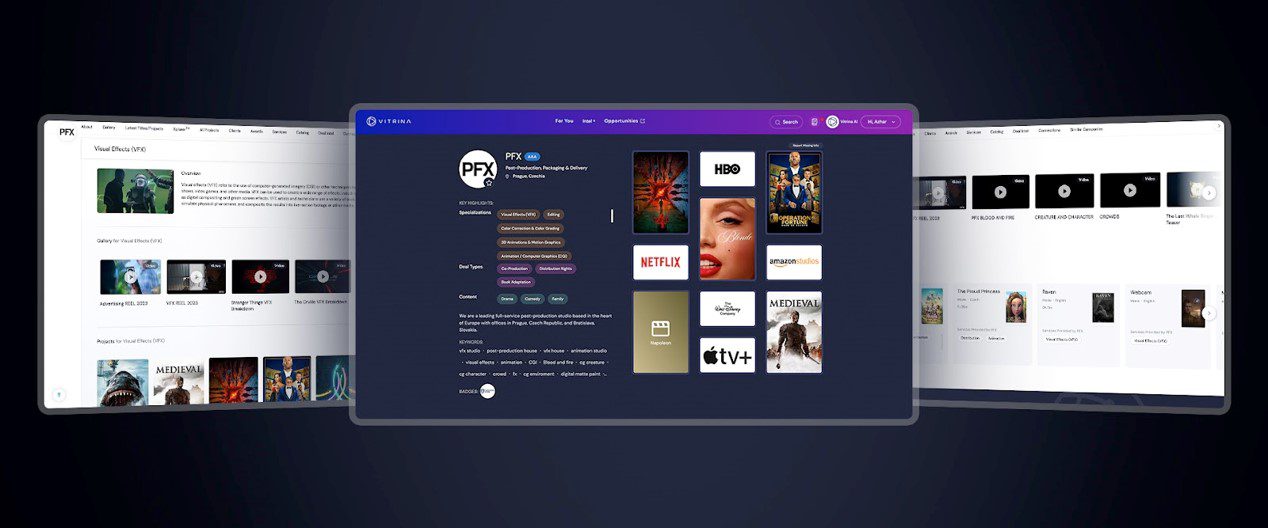Open the Webcam title card poster
This screenshot has height=528, width=1268.
(1193, 308)
